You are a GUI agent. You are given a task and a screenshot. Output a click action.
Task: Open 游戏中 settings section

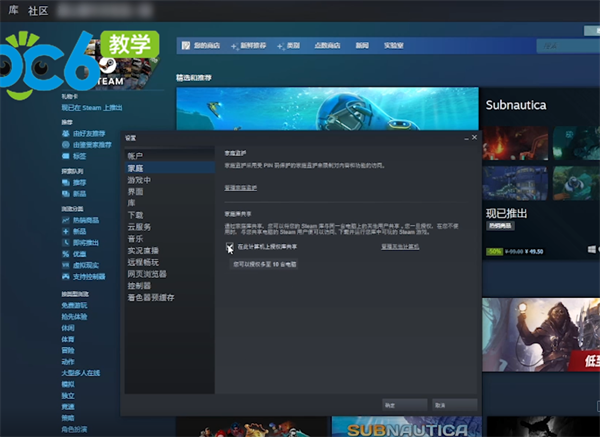pos(139,180)
